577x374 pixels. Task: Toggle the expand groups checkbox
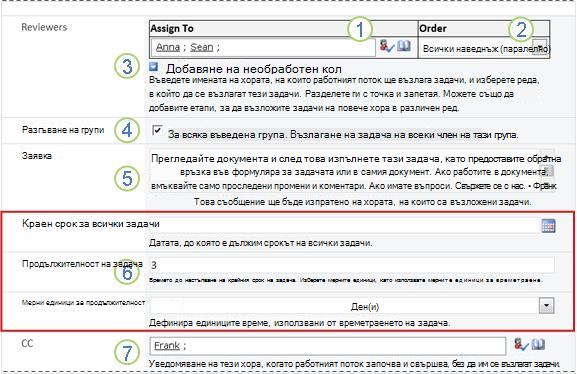click(x=157, y=130)
